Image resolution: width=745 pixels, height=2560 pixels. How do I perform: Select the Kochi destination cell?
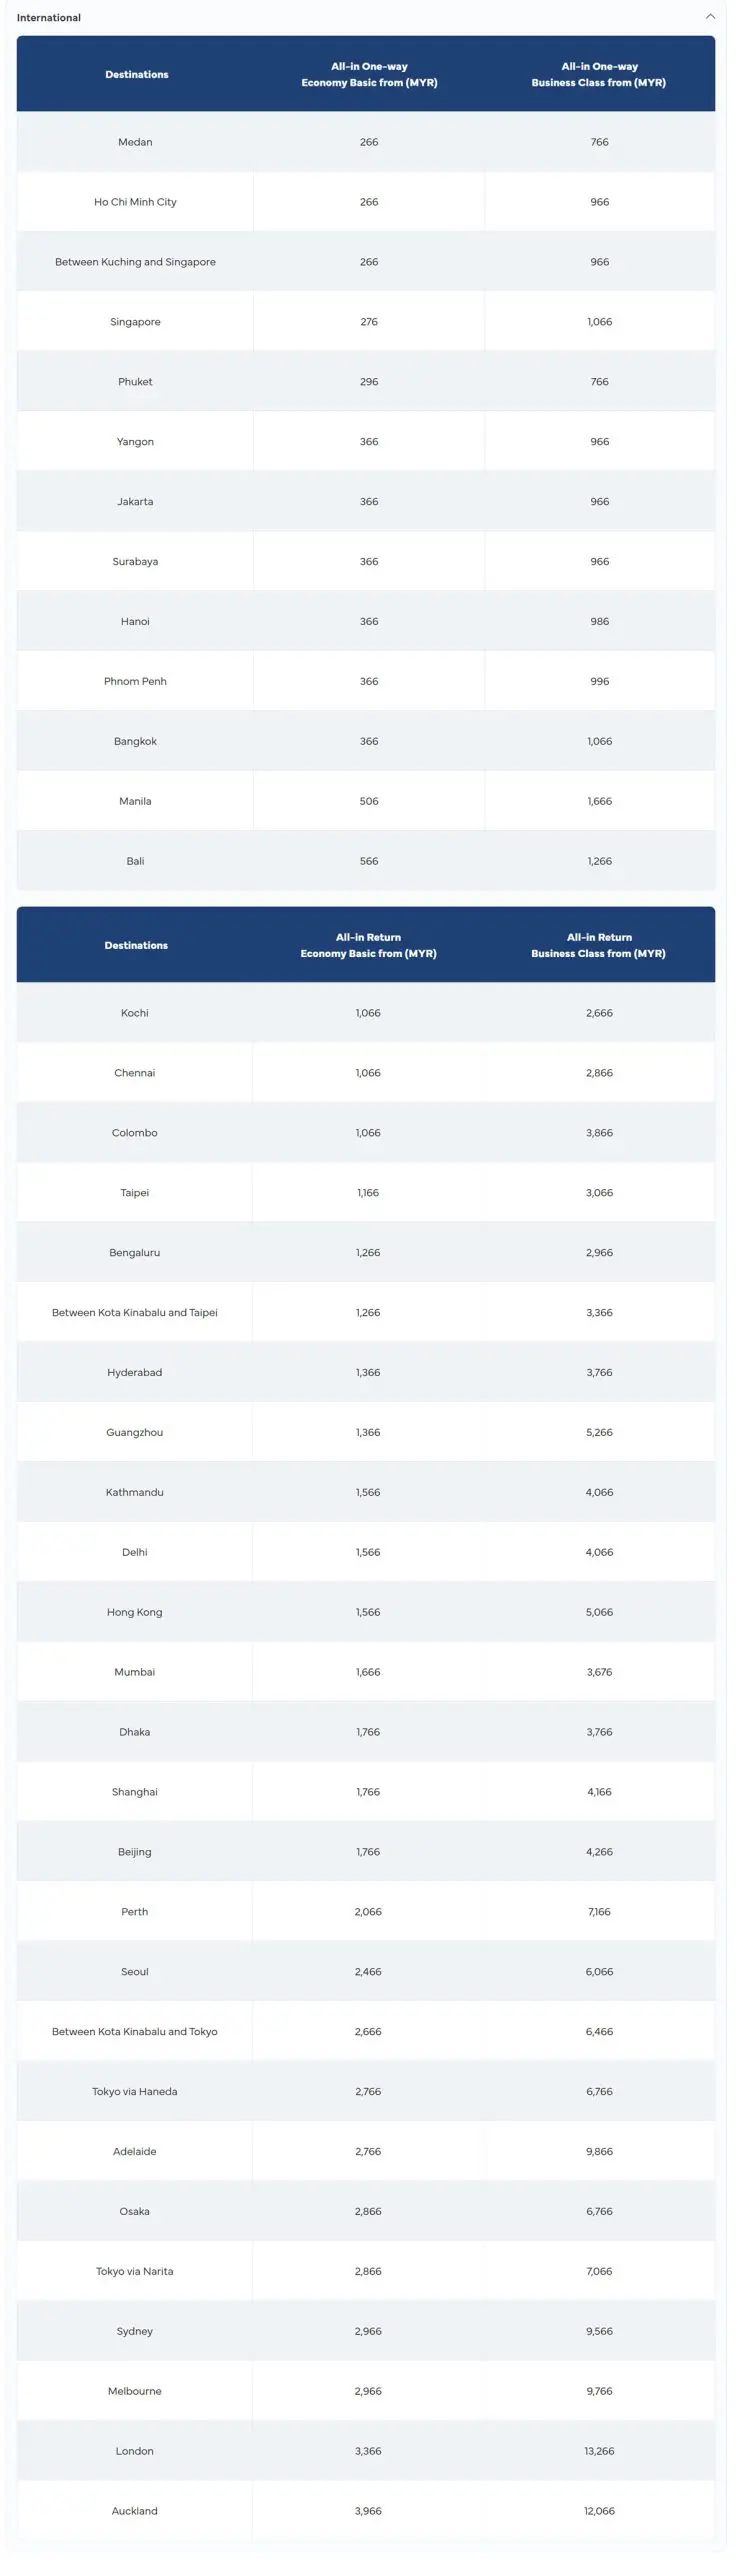(135, 1013)
